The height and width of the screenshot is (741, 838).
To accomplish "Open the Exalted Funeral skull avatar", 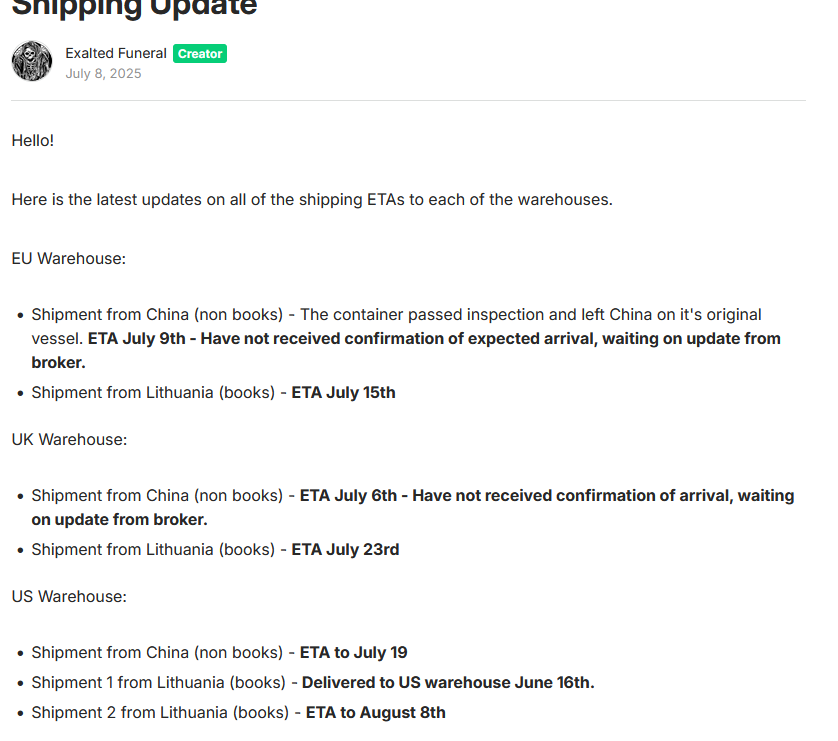I will coord(32,61).
